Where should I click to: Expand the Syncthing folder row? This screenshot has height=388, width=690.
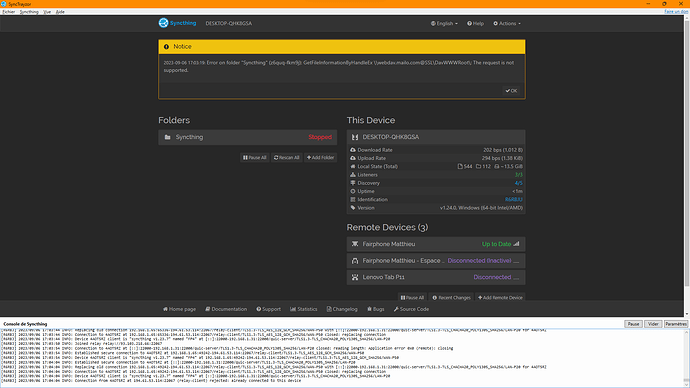(247, 137)
